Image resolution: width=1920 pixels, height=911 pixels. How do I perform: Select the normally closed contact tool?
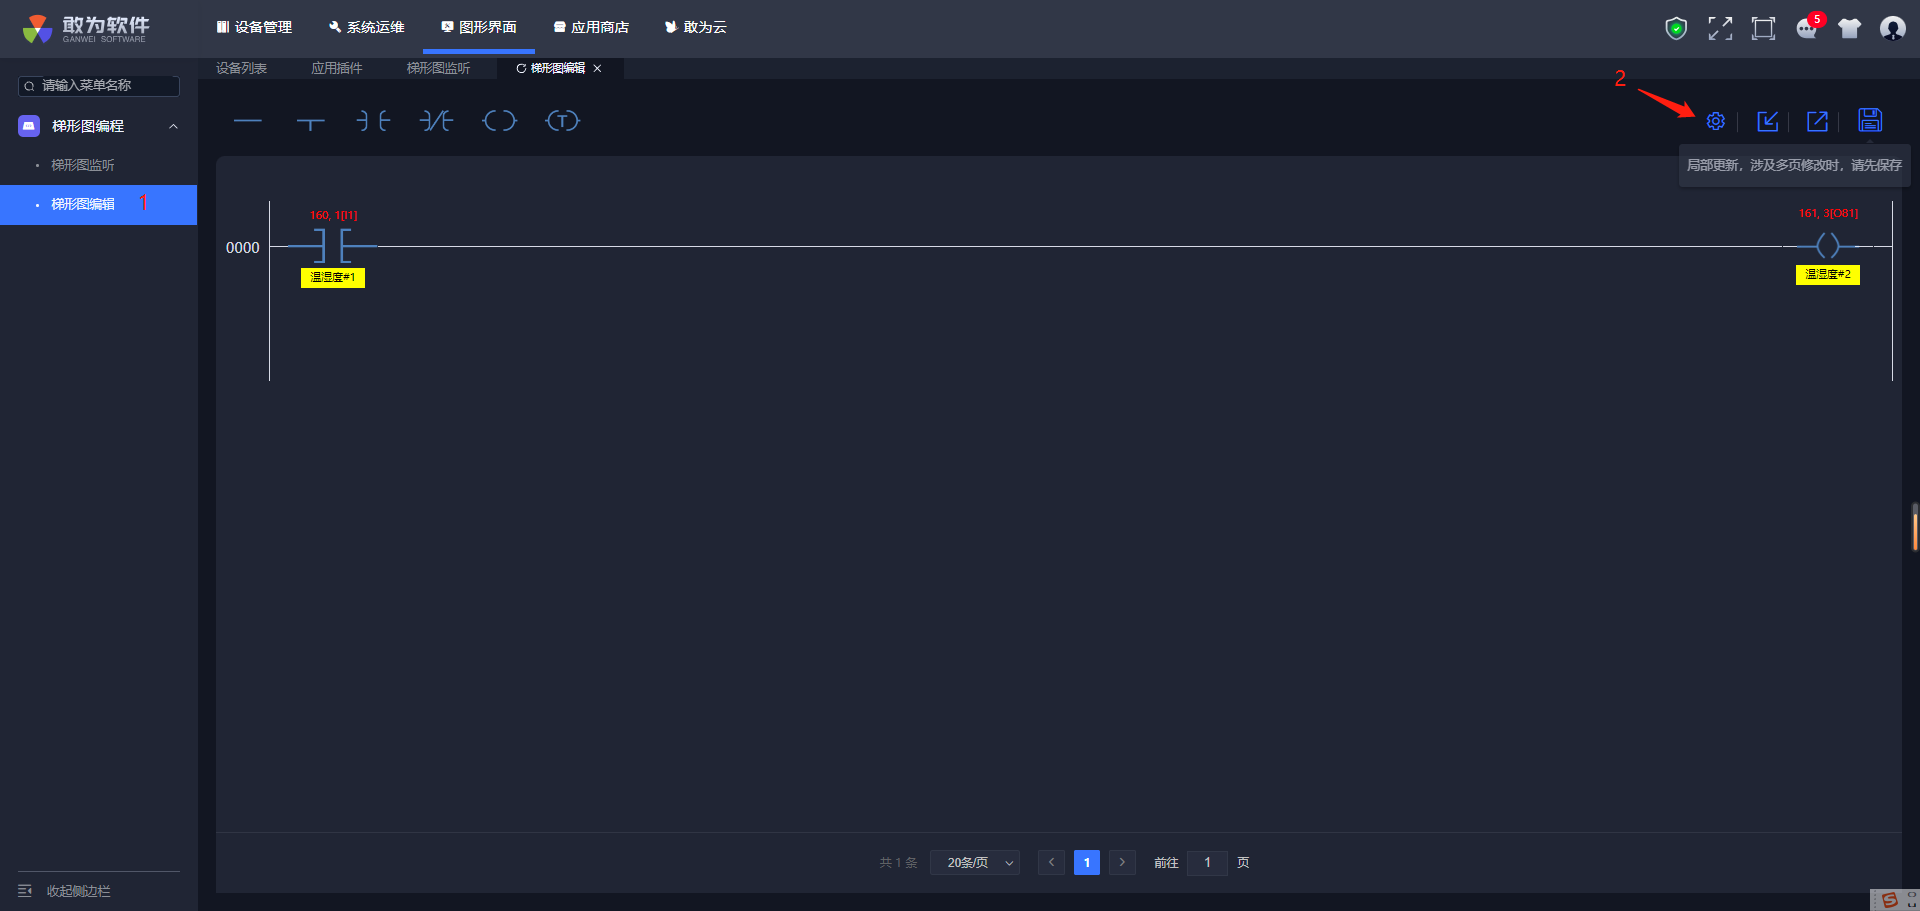pos(436,121)
